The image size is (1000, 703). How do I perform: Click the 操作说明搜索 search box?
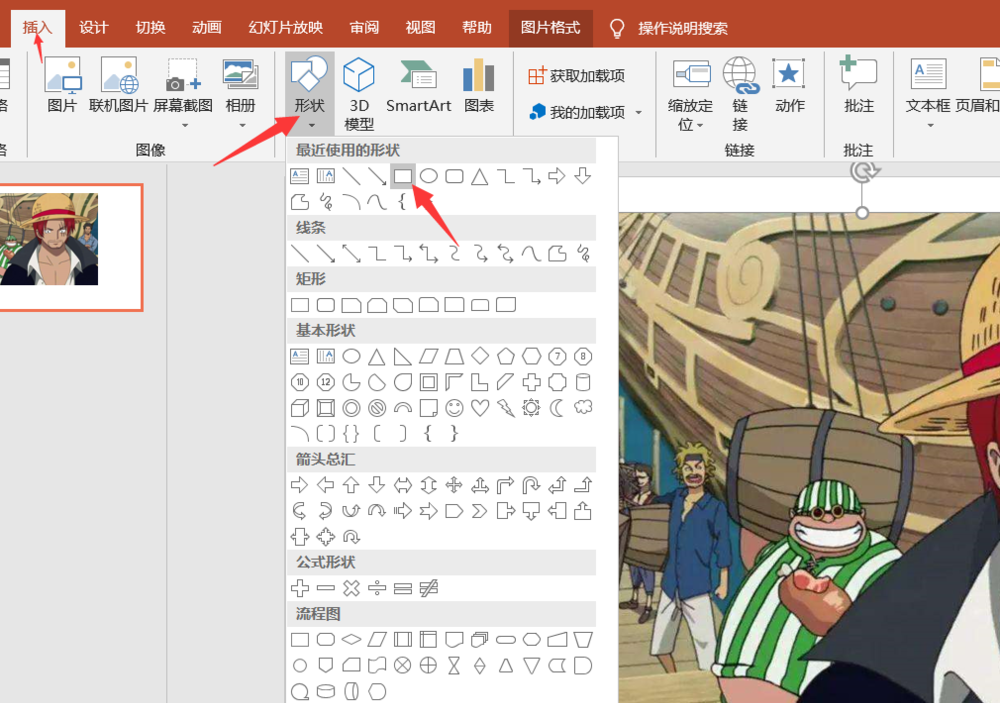coord(683,28)
